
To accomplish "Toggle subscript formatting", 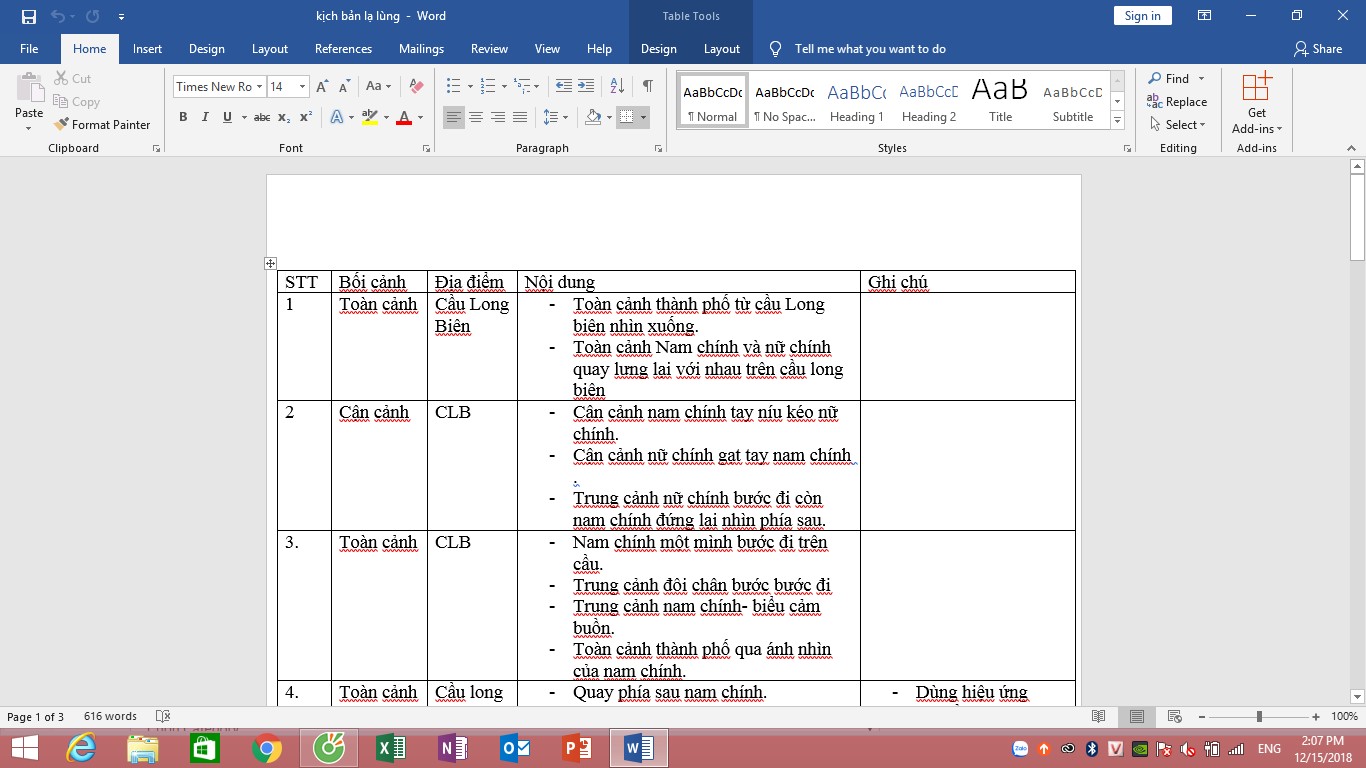I will click(284, 117).
